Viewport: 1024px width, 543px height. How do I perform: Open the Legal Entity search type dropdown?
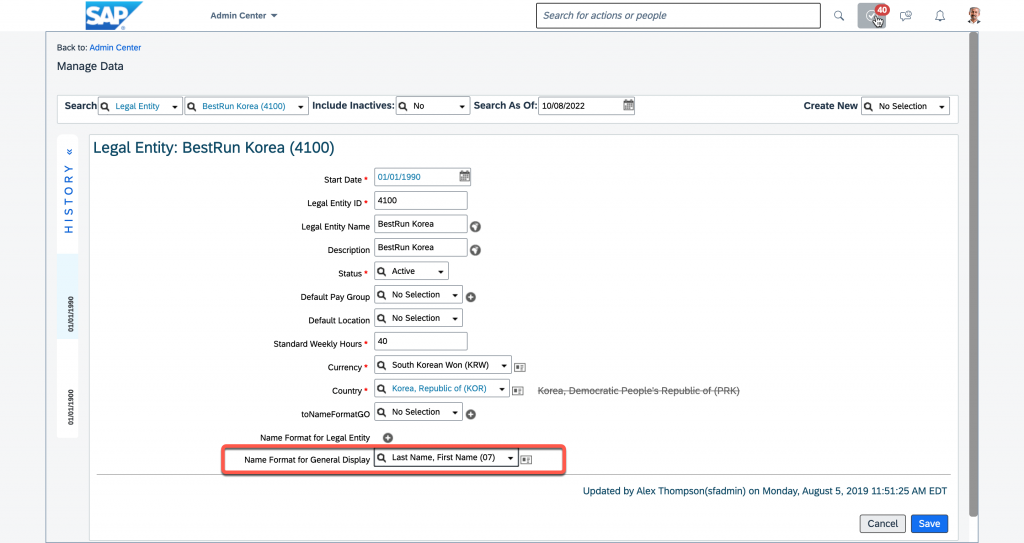click(x=140, y=106)
